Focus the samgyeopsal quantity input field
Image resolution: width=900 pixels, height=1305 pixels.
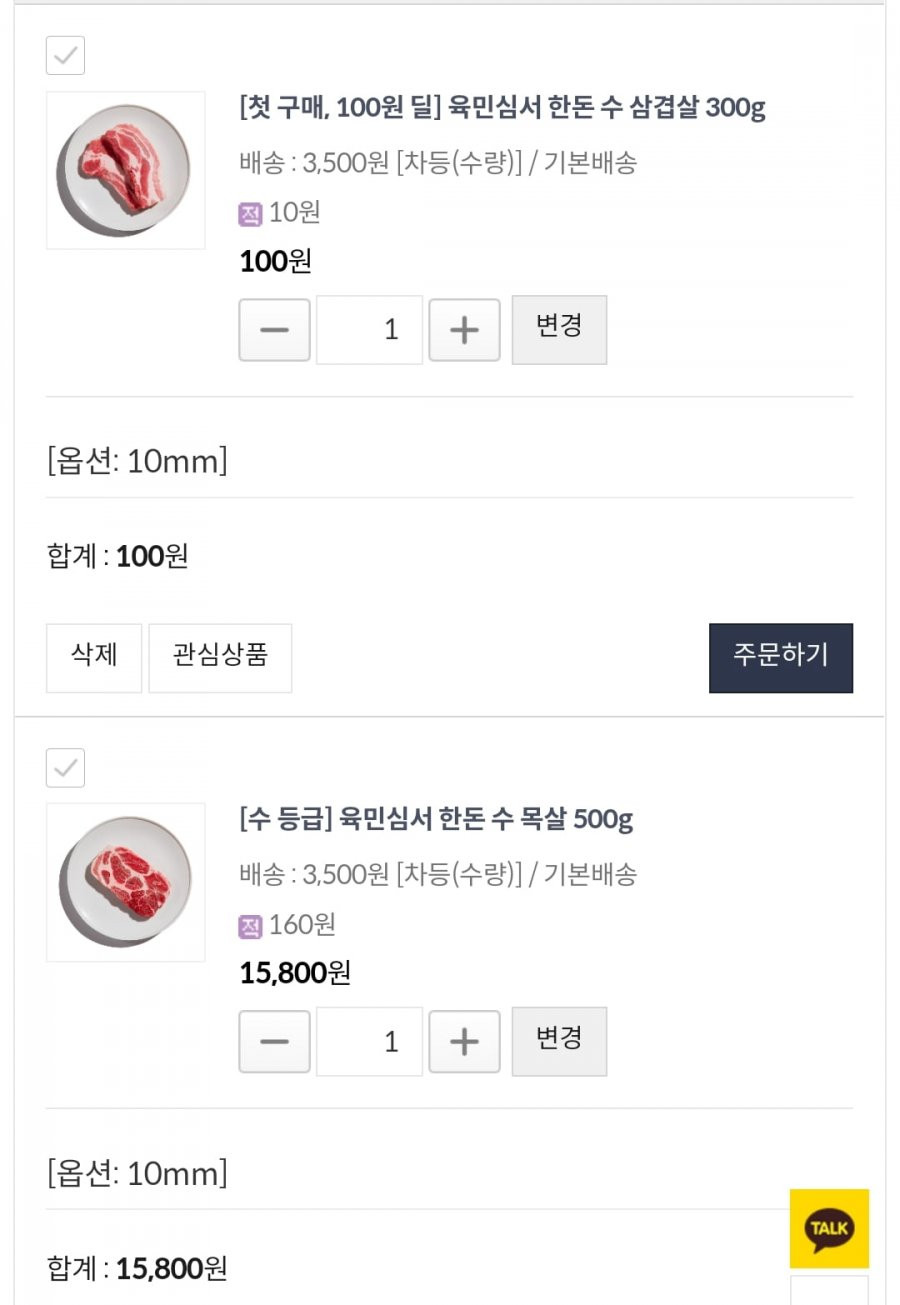click(369, 329)
